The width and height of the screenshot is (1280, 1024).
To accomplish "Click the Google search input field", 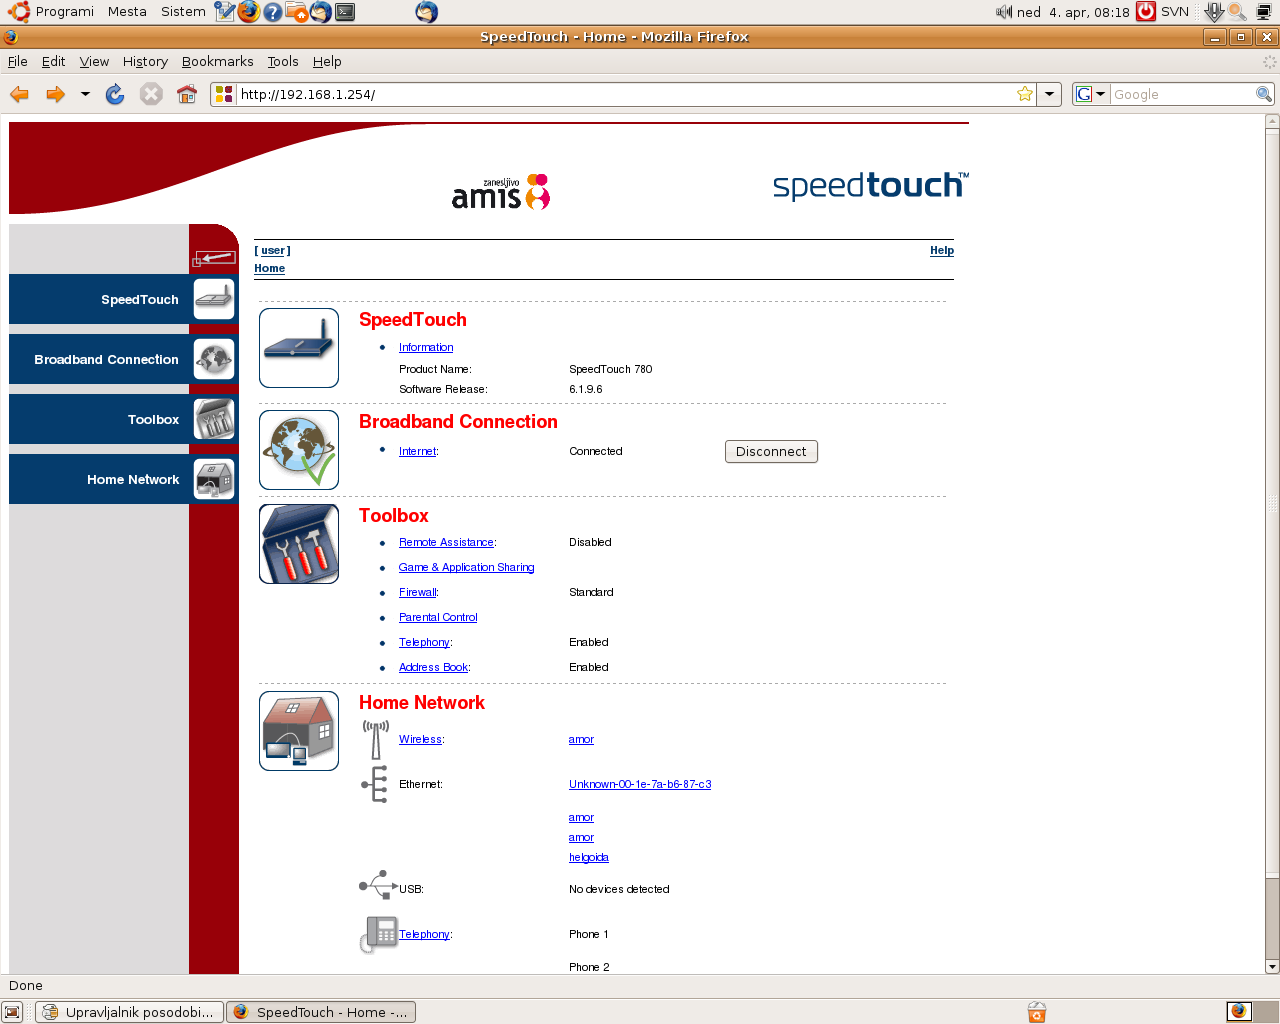I will tap(1182, 94).
